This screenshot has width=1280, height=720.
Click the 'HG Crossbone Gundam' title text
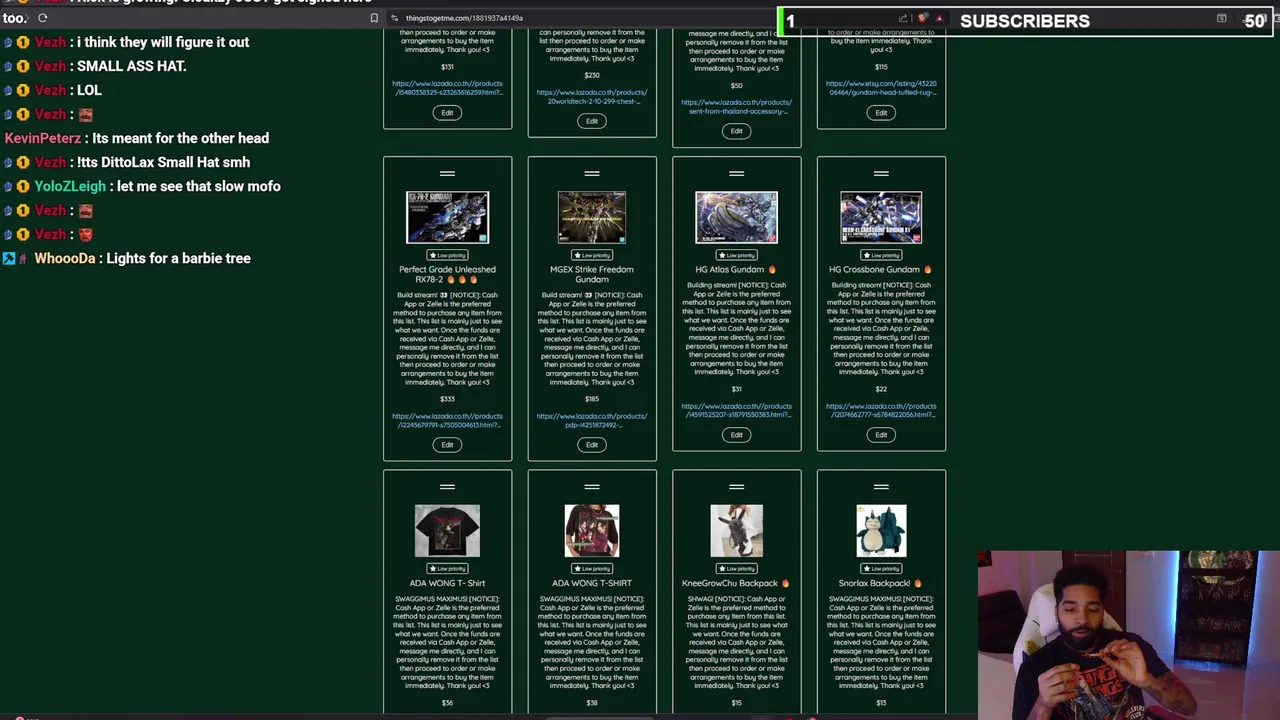tap(874, 269)
